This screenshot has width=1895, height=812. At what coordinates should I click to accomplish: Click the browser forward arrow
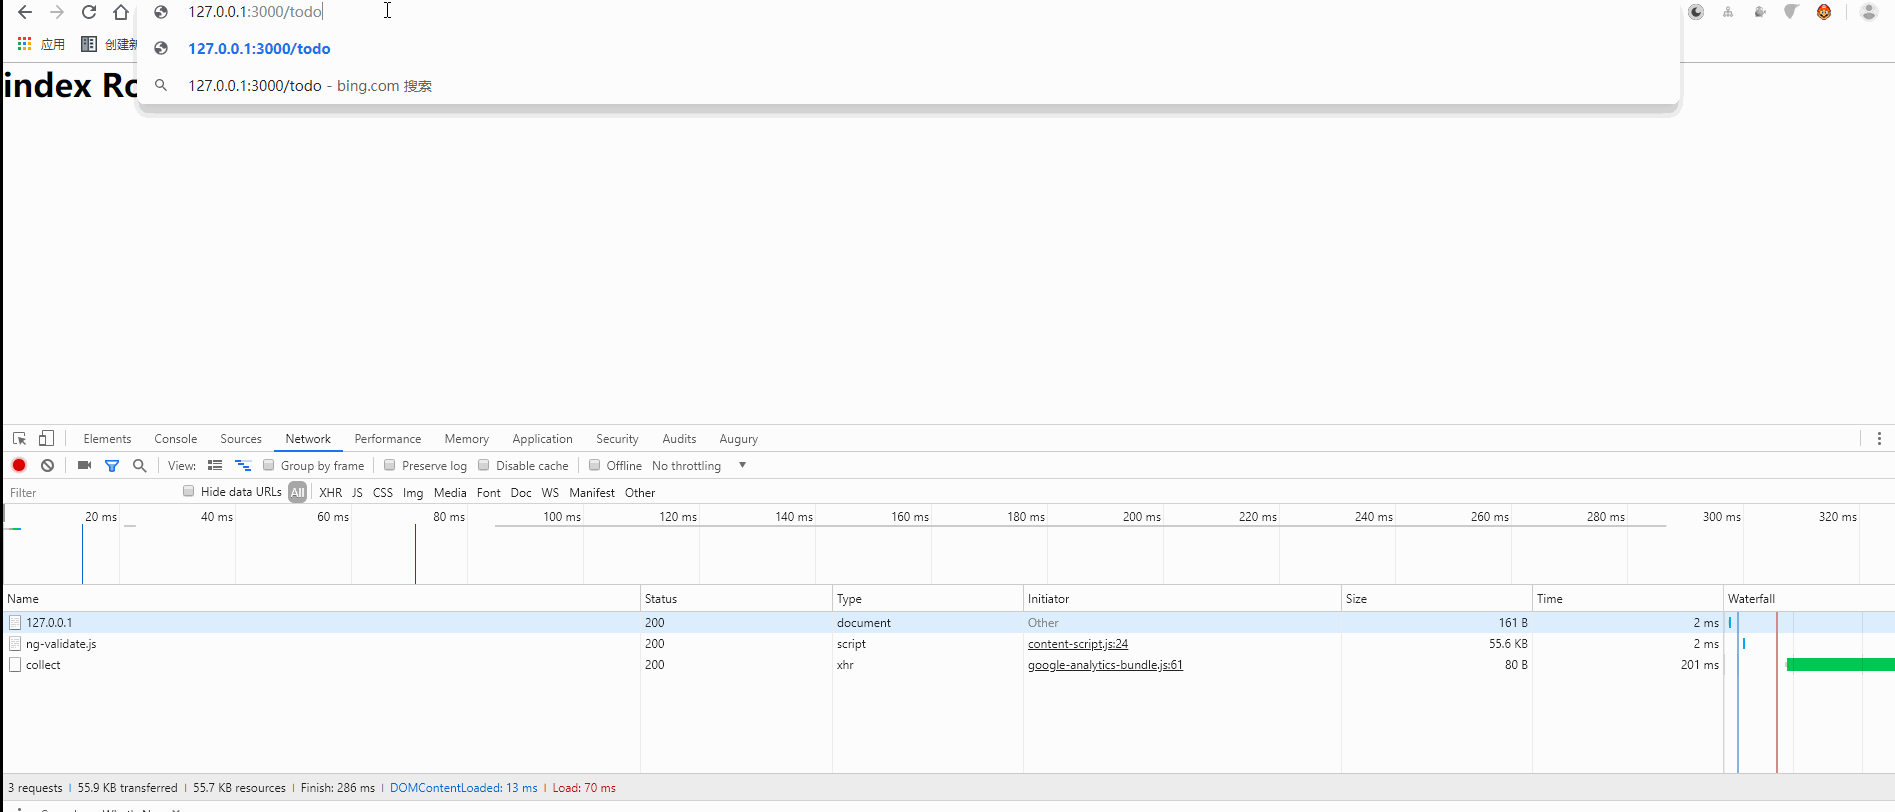pyautogui.click(x=57, y=12)
